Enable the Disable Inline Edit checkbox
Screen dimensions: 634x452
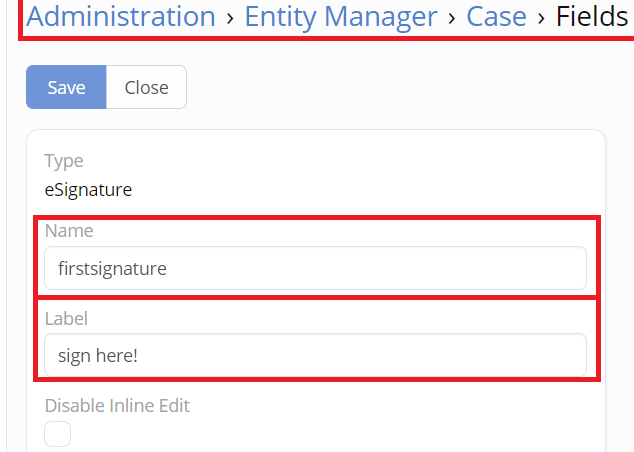[x=57, y=434]
